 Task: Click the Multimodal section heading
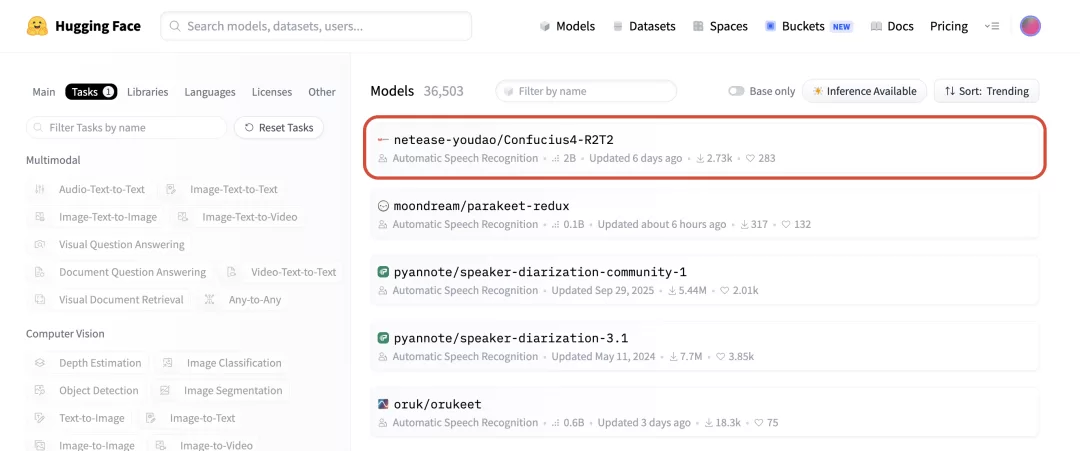pyautogui.click(x=53, y=160)
